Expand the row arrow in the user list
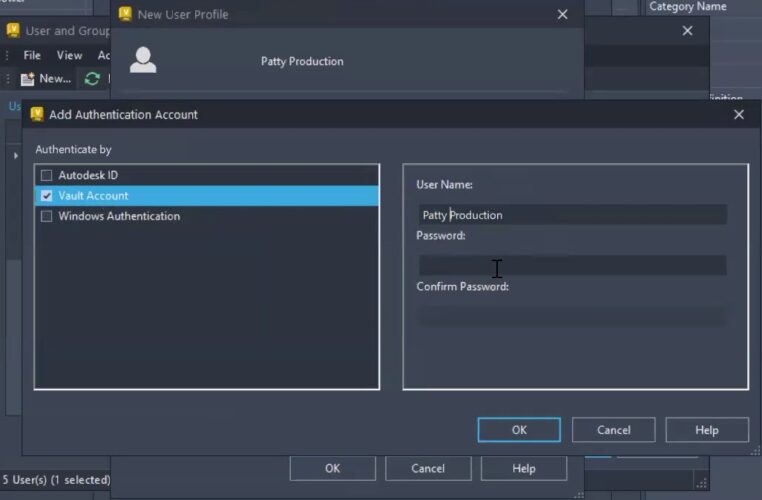762x500 pixels. [x=16, y=155]
